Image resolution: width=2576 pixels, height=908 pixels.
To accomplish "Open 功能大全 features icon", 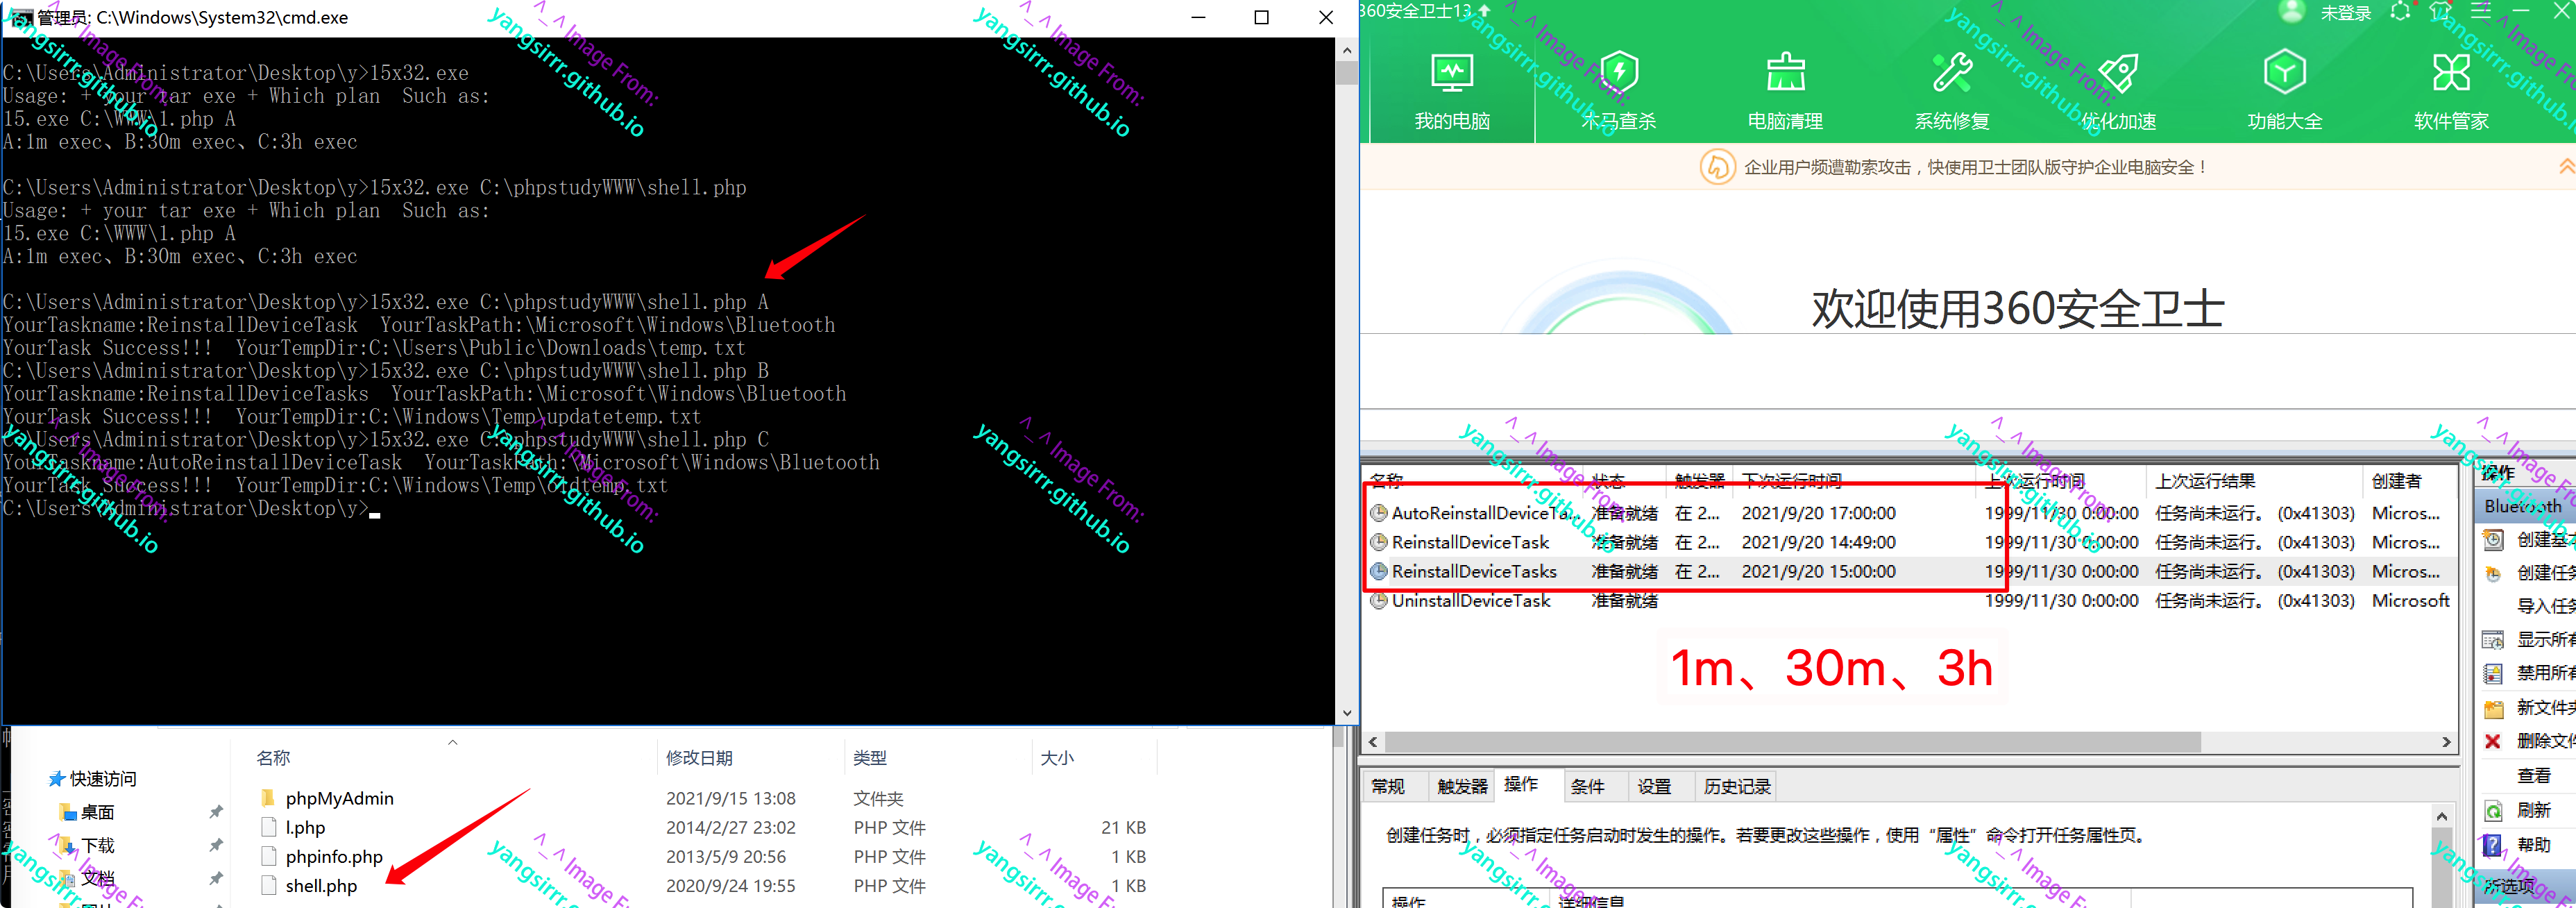I will [2284, 91].
